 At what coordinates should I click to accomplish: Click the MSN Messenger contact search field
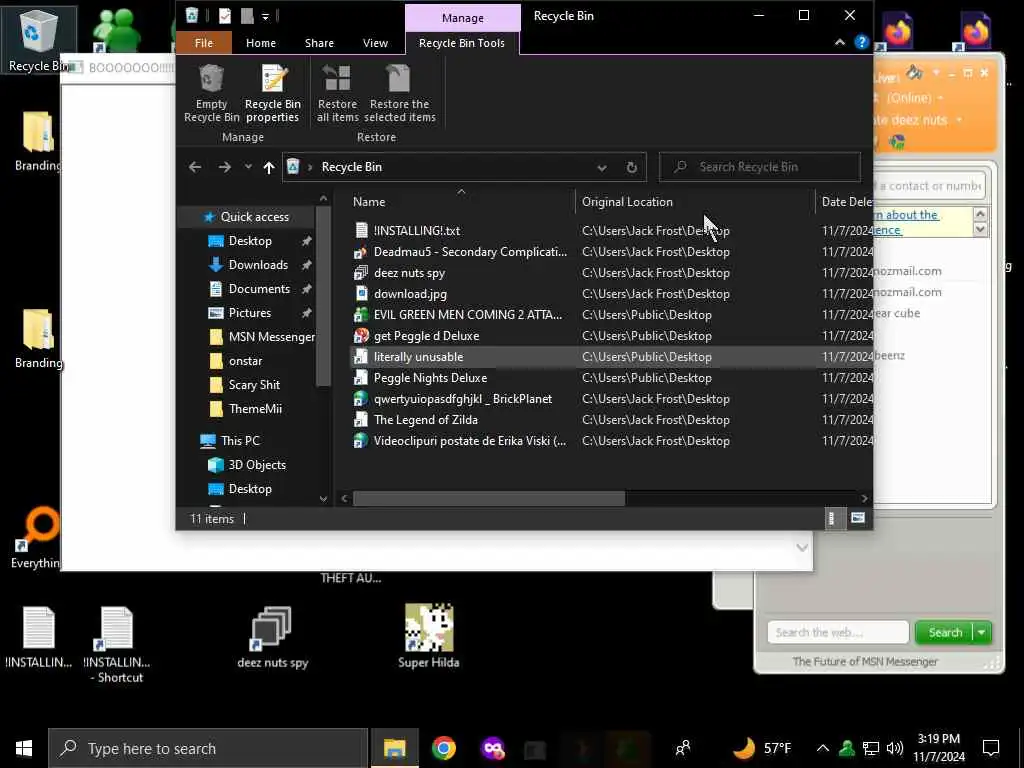[x=929, y=186]
